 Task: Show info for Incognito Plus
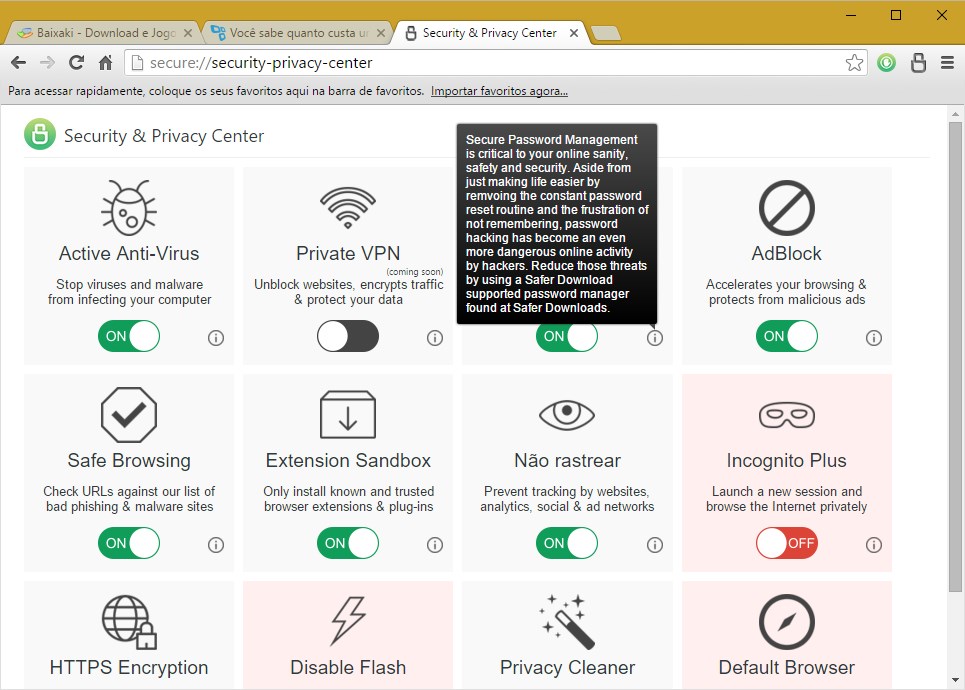[x=873, y=544]
